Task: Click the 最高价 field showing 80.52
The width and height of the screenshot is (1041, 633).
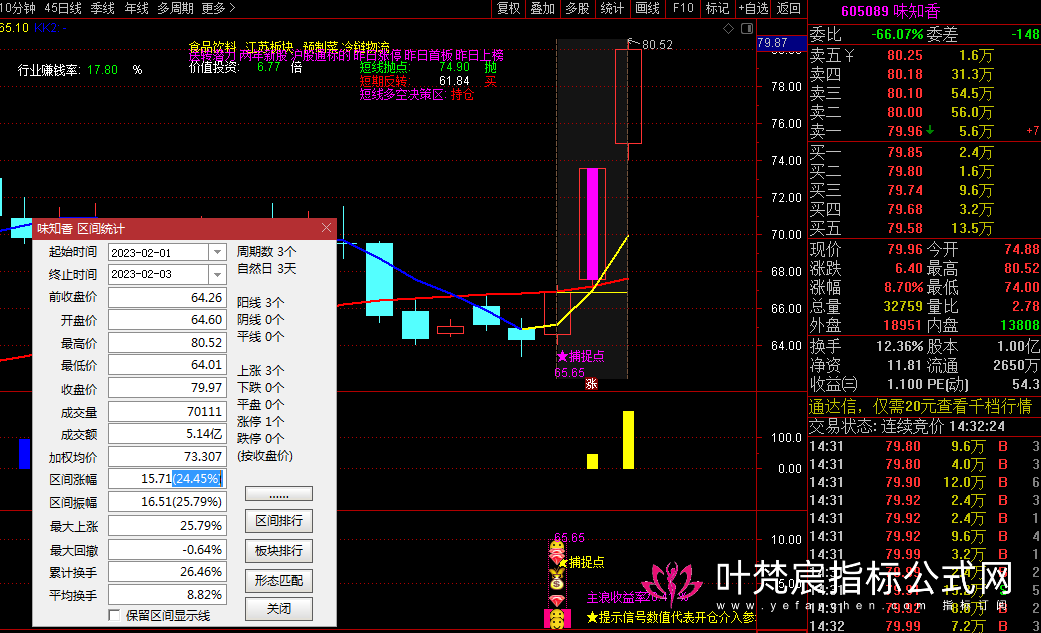Action: tap(167, 343)
